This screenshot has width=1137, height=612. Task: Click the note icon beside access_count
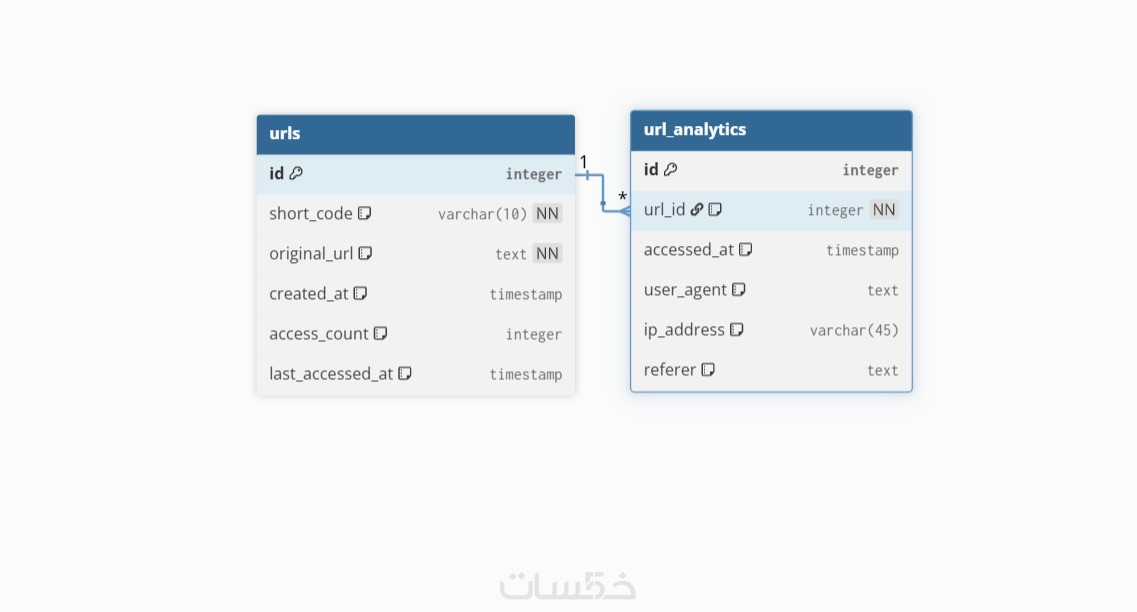380,333
